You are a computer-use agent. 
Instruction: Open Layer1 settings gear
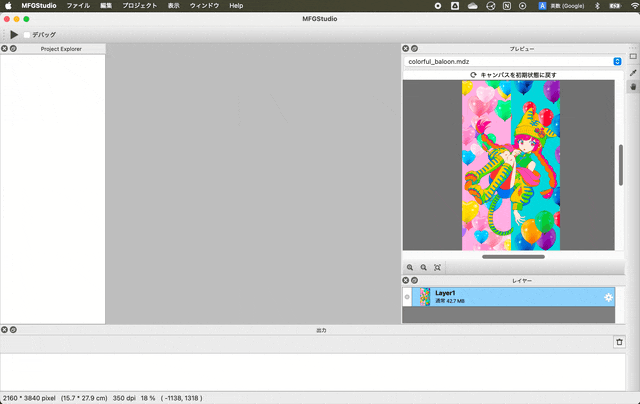(607, 297)
